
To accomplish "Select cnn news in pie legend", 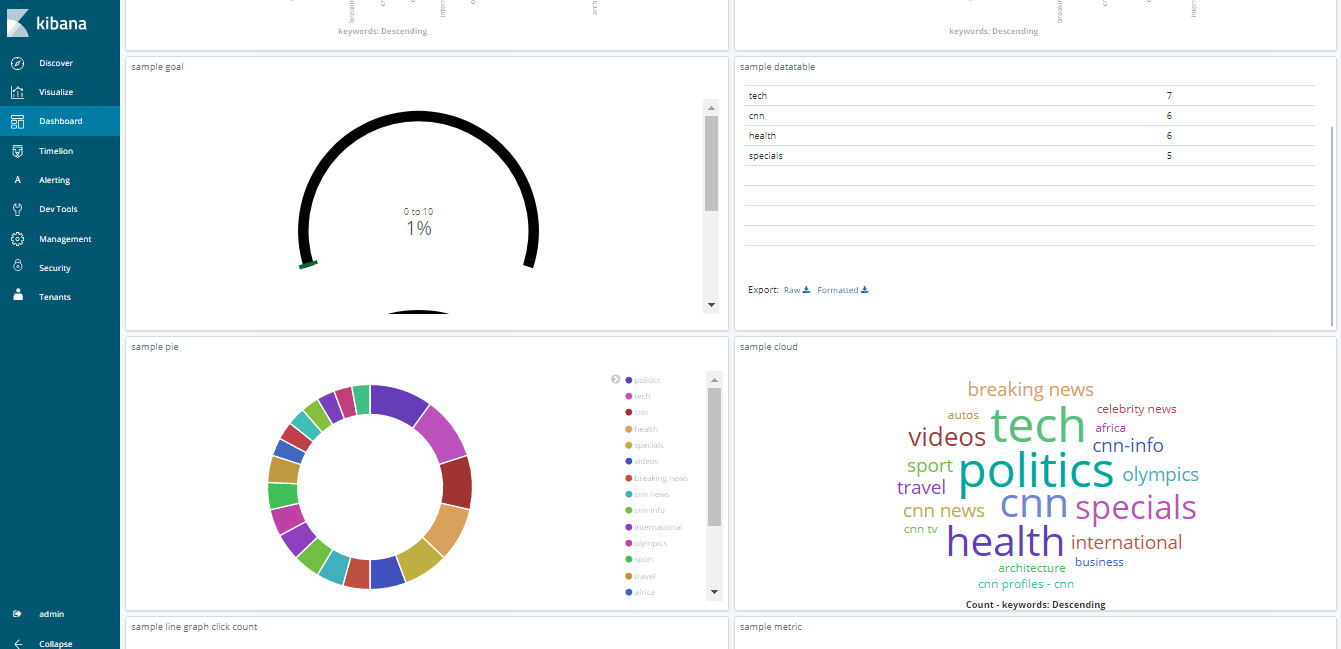I will pyautogui.click(x=652, y=494).
